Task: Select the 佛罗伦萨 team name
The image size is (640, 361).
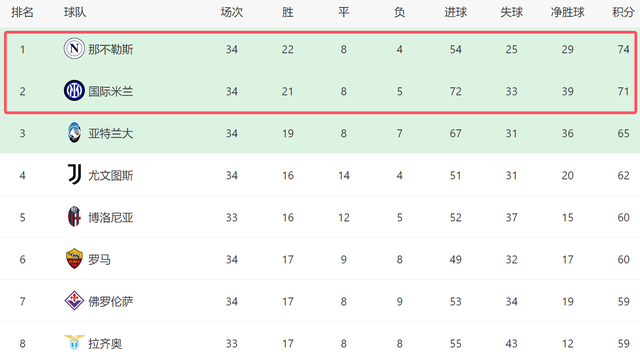Action: coord(111,302)
